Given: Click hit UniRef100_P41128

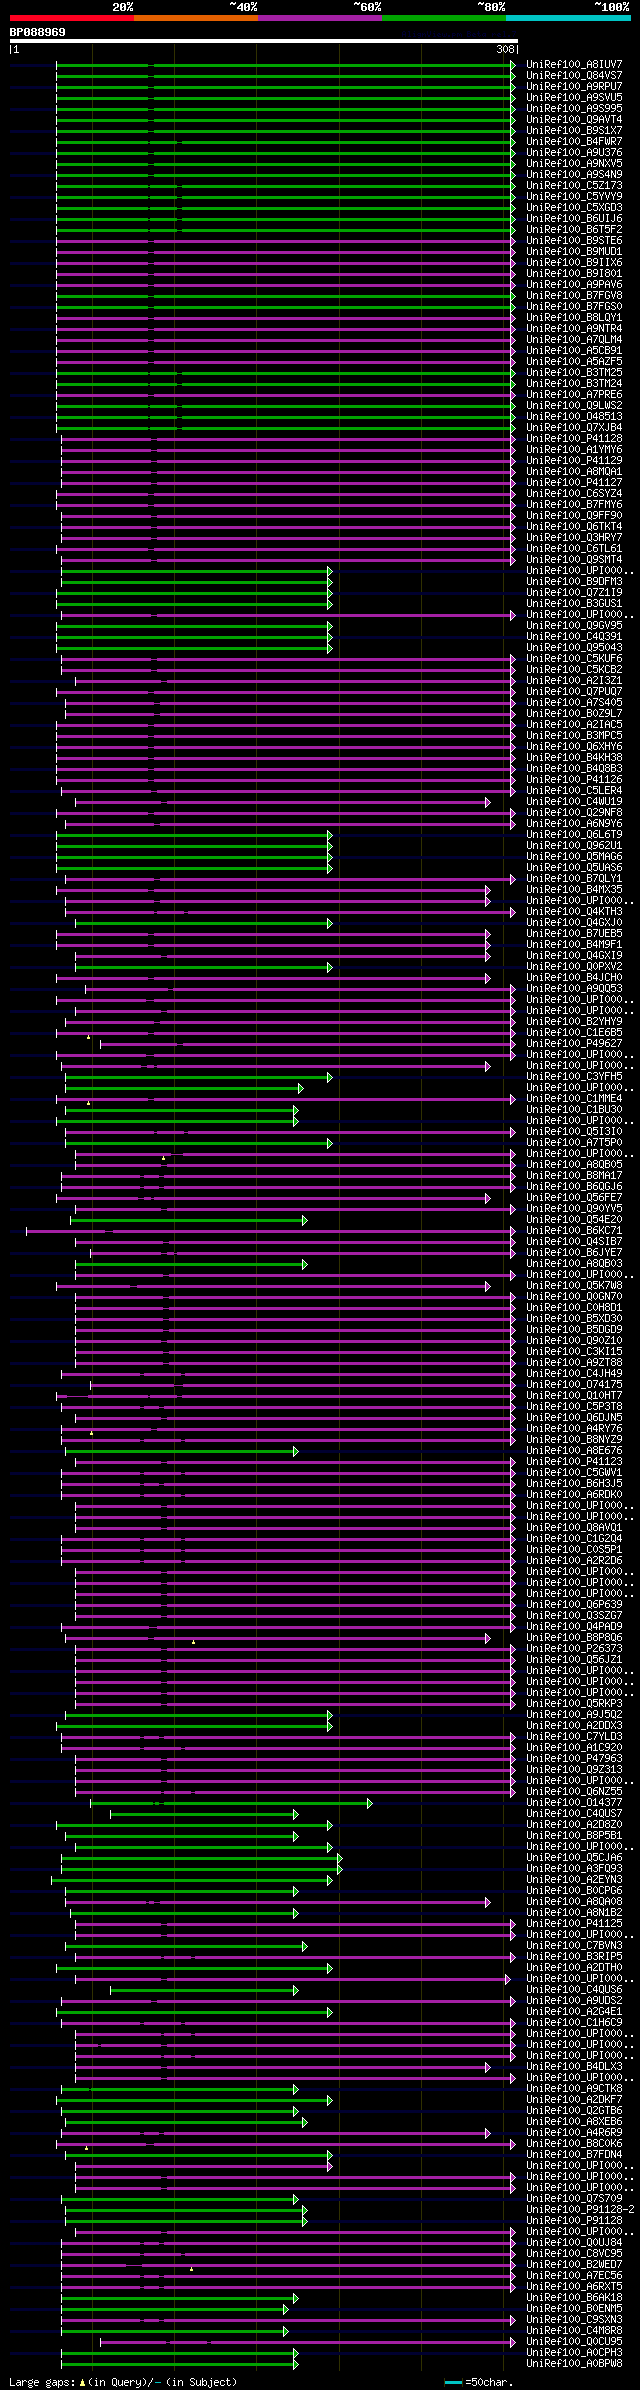Looking at the screenshot, I should [x=574, y=438].
